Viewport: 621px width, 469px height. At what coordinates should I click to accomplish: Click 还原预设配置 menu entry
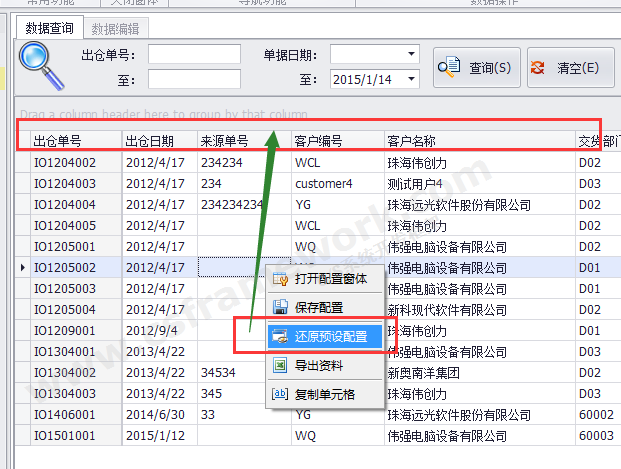[331, 337]
